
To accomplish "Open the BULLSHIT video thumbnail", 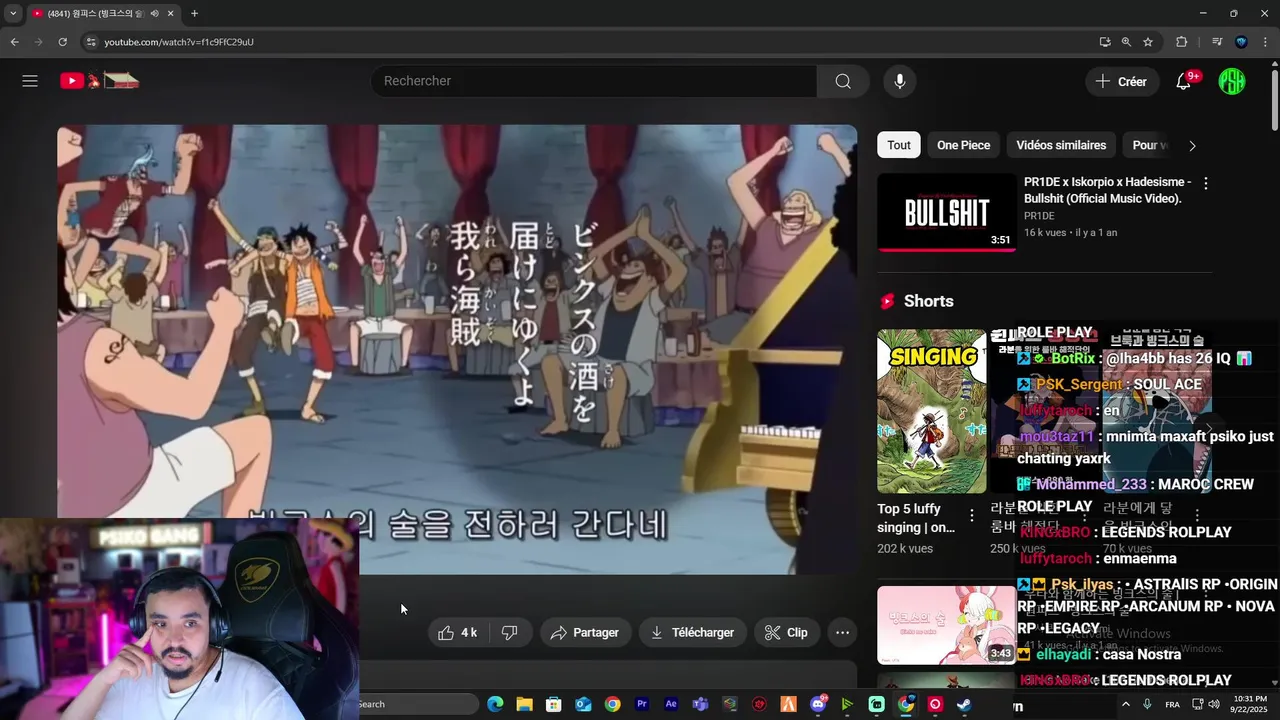I will 947,212.
